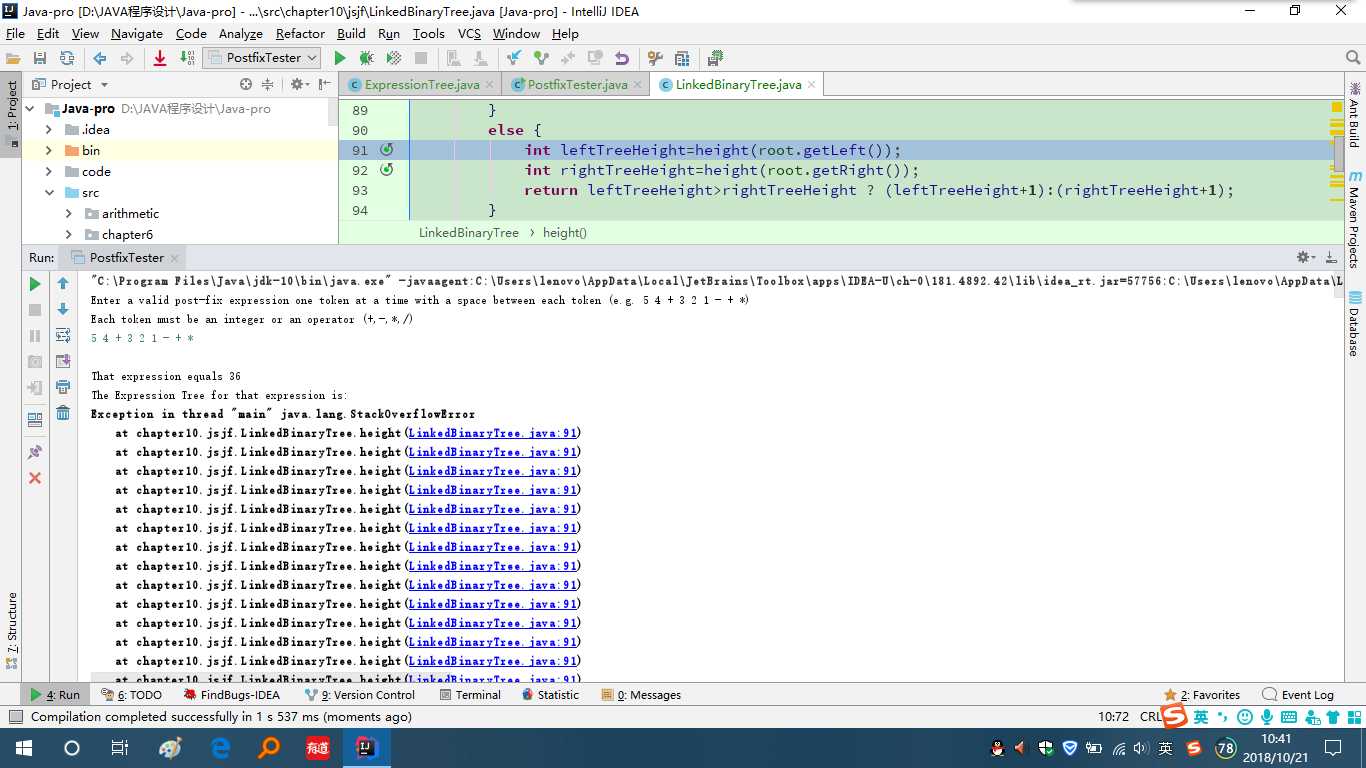Open the Maven Projects side panel
1366x768 pixels.
(x=1354, y=219)
